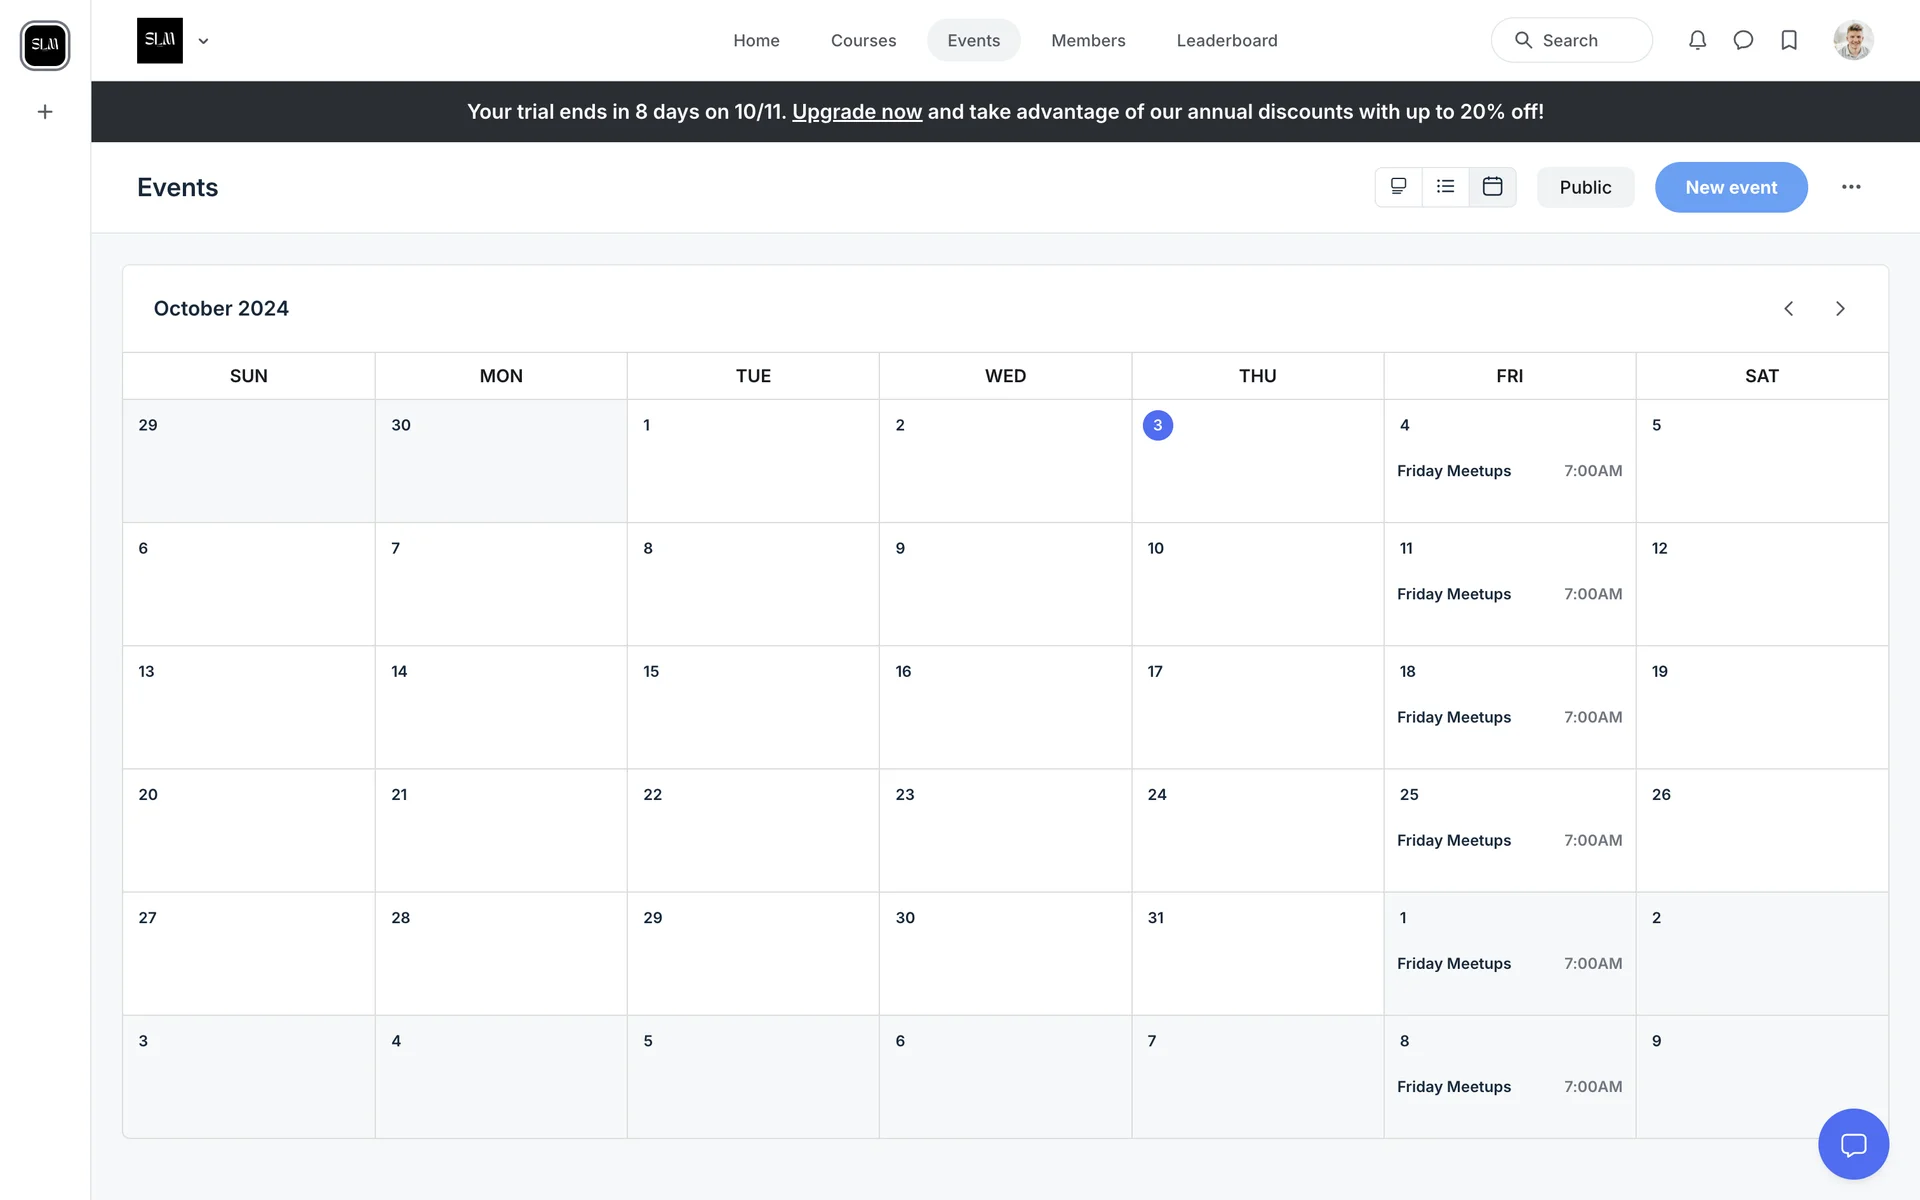The image size is (1920, 1200).
Task: Open the Courses tab
Action: coord(863,40)
